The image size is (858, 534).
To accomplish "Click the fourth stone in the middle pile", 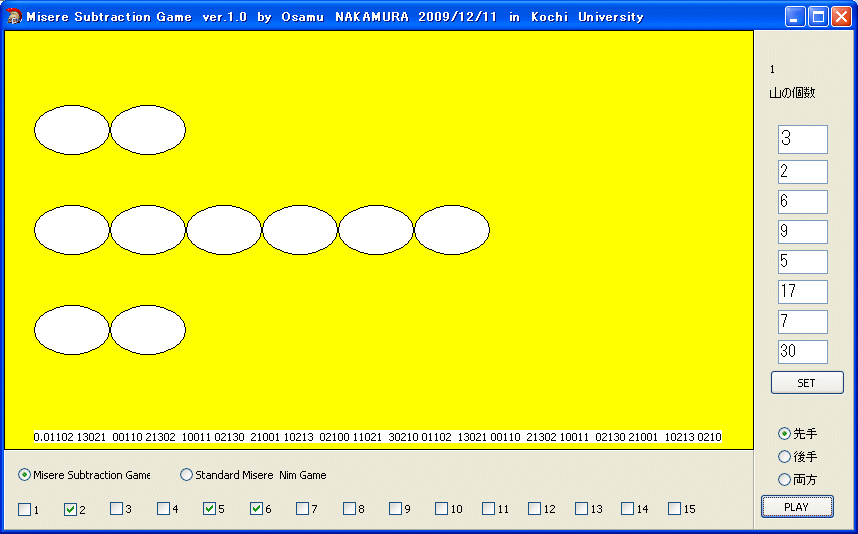I will point(300,230).
